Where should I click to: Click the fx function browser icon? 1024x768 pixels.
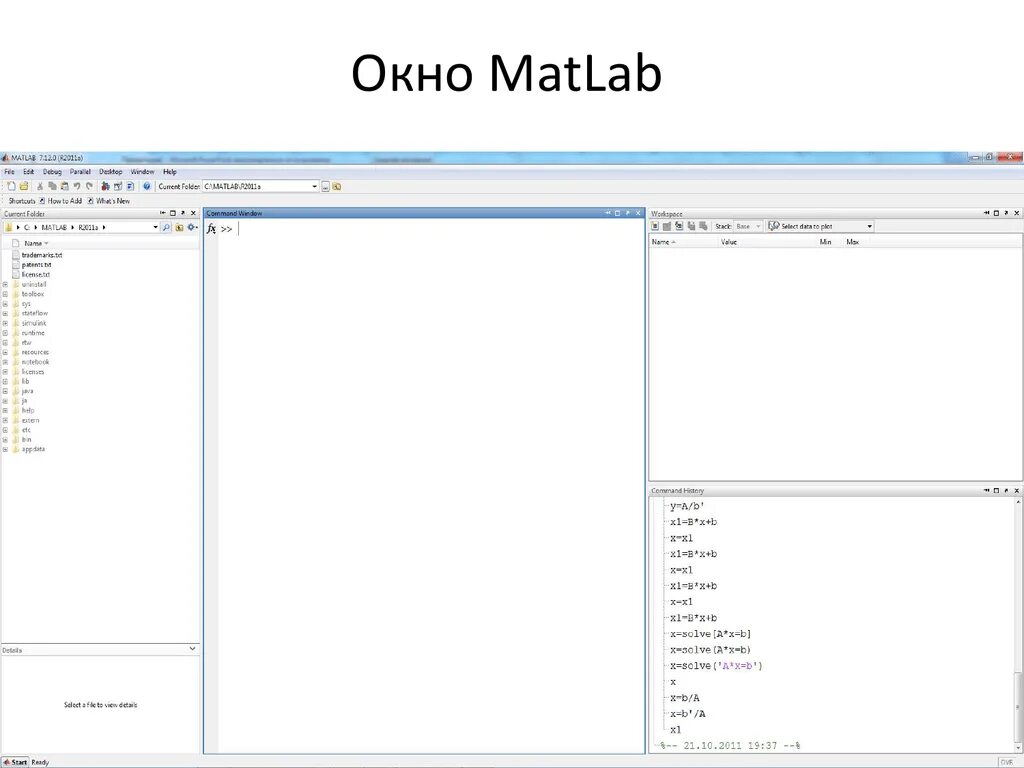[211, 229]
